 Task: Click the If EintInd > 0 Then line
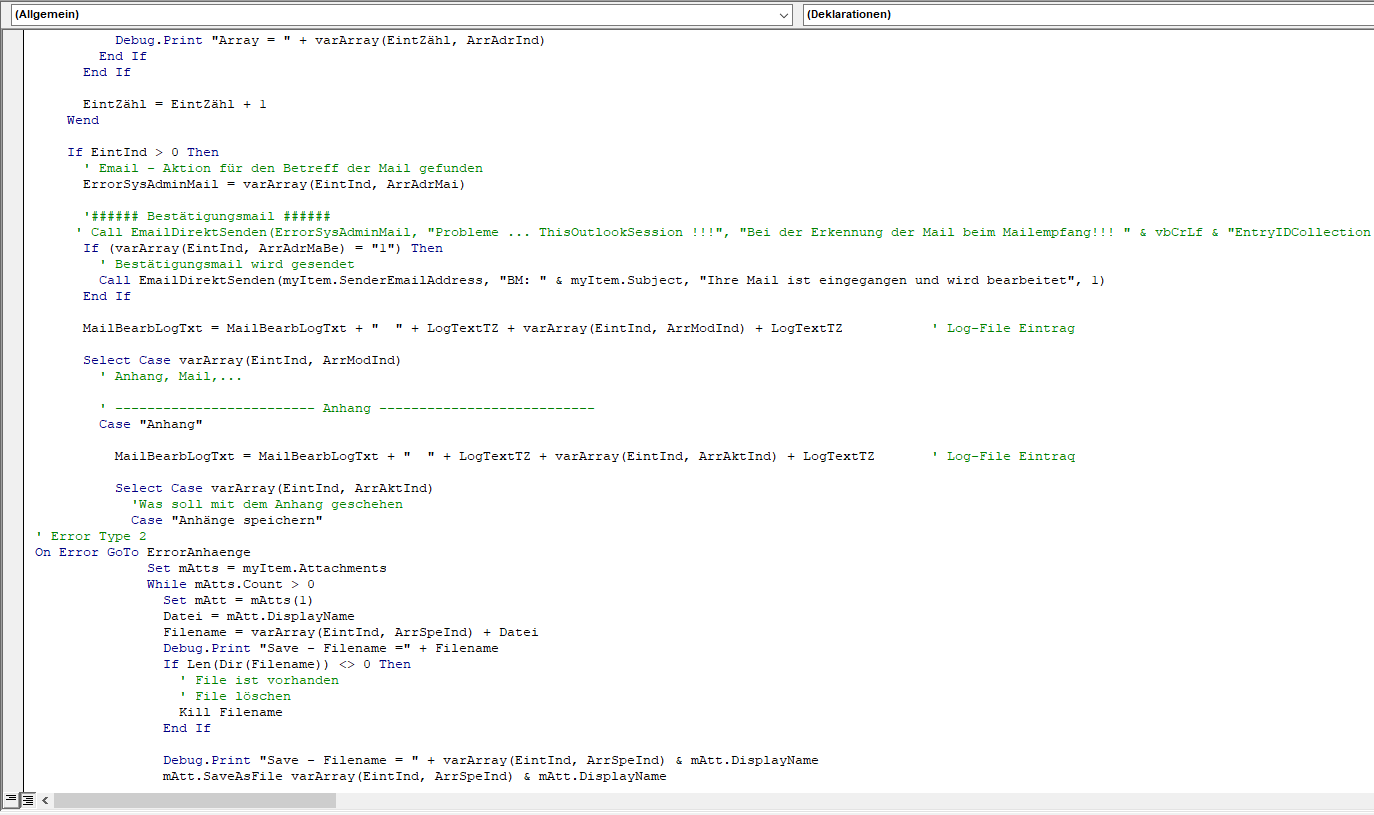click(143, 152)
